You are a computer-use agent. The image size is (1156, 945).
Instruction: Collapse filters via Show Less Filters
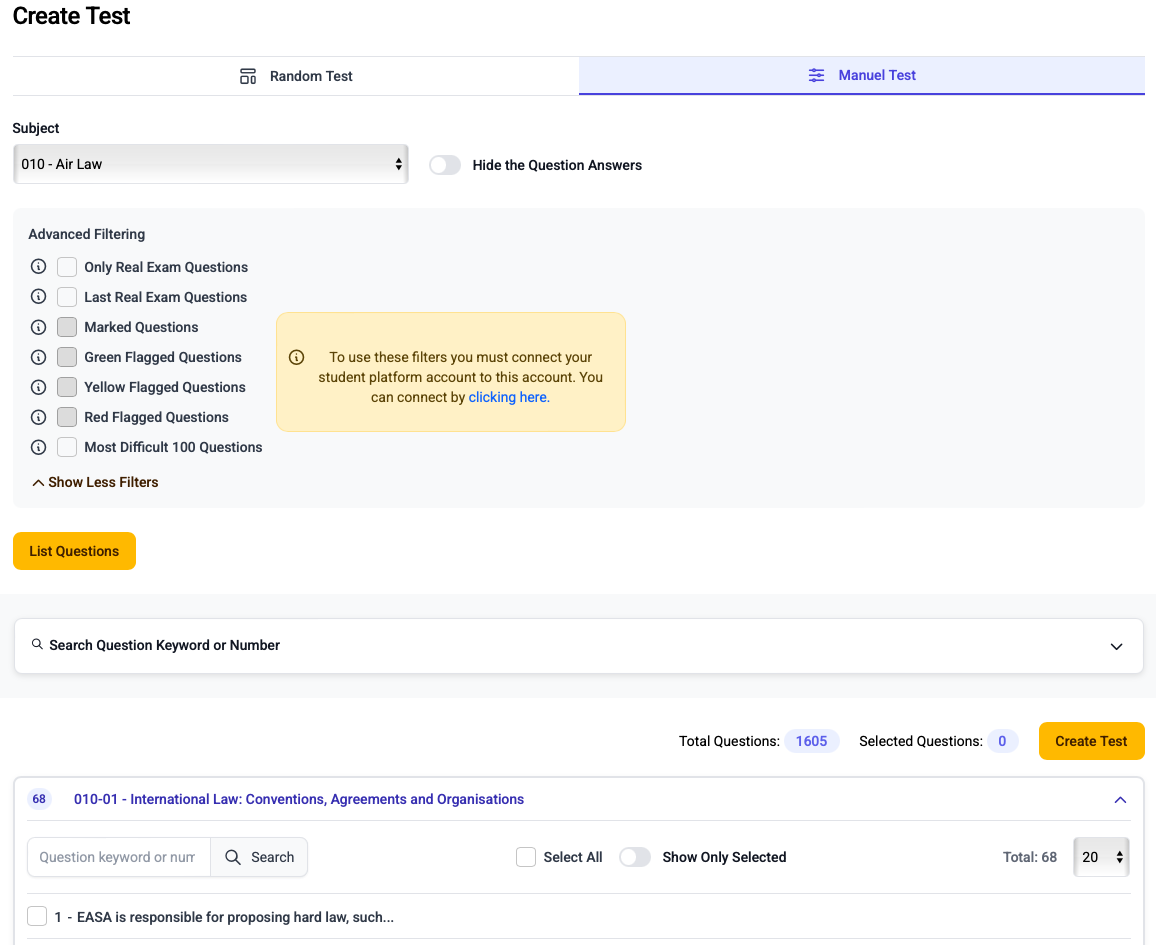tap(95, 482)
